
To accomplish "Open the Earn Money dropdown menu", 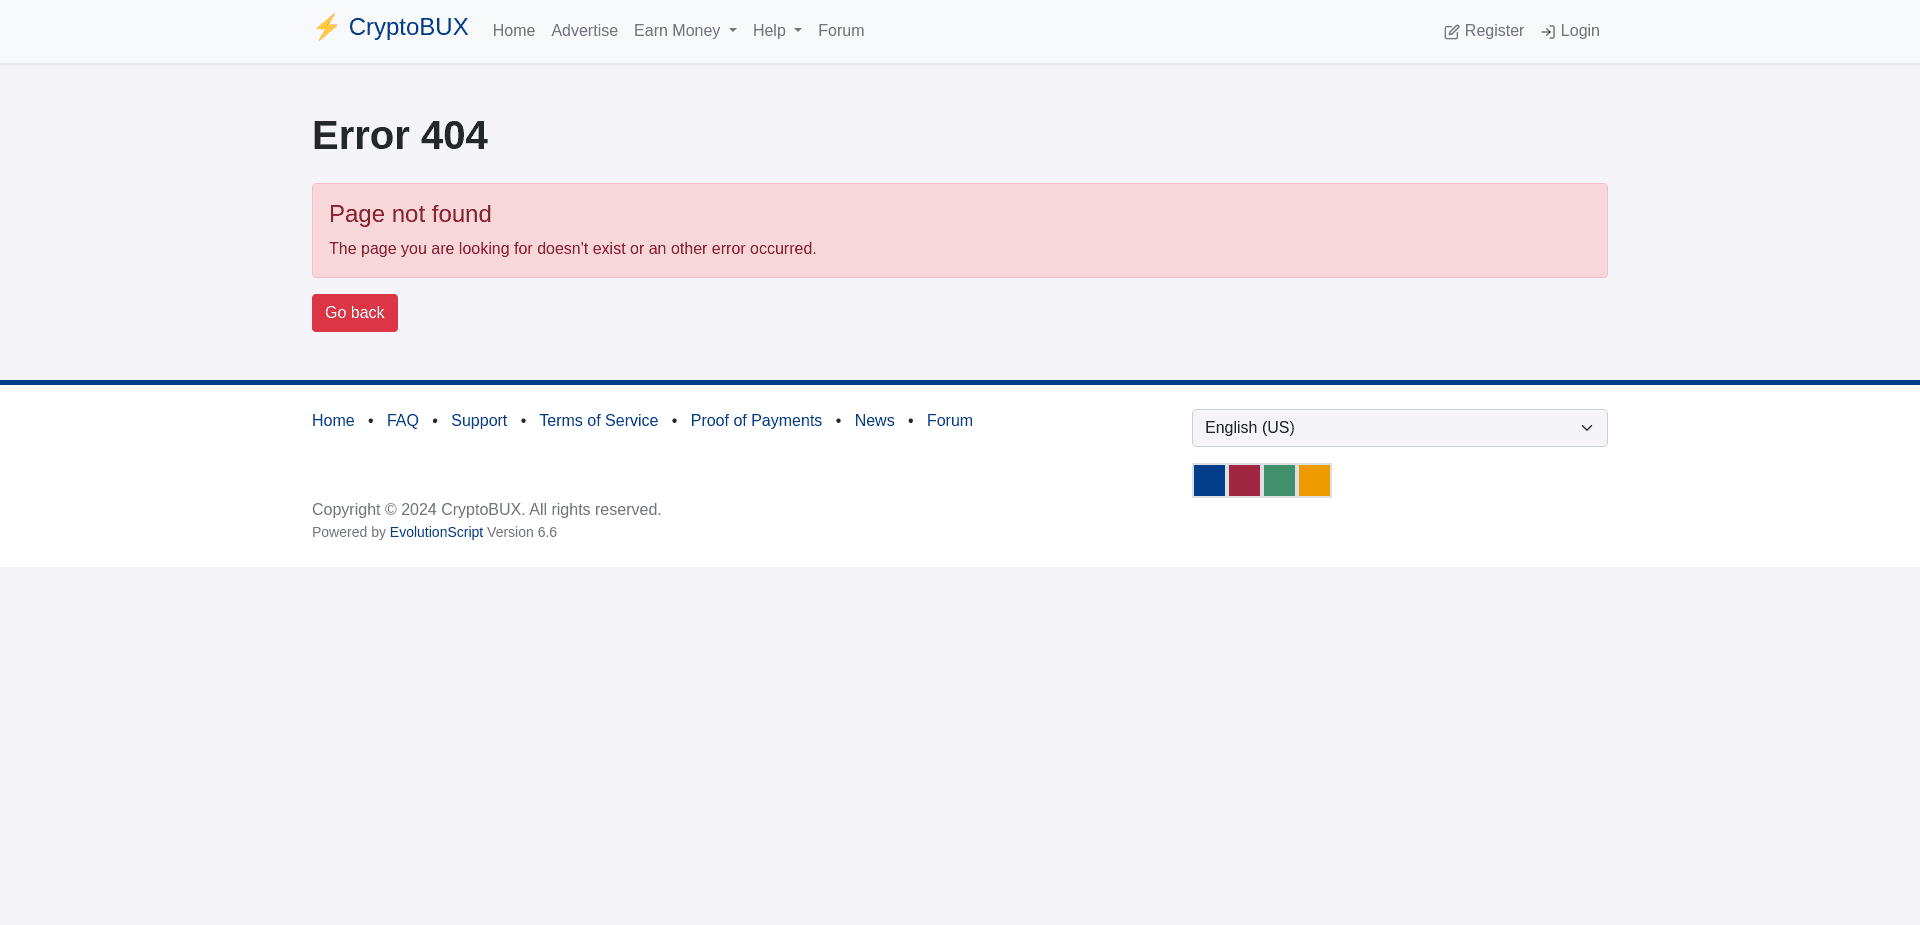I will click(684, 30).
